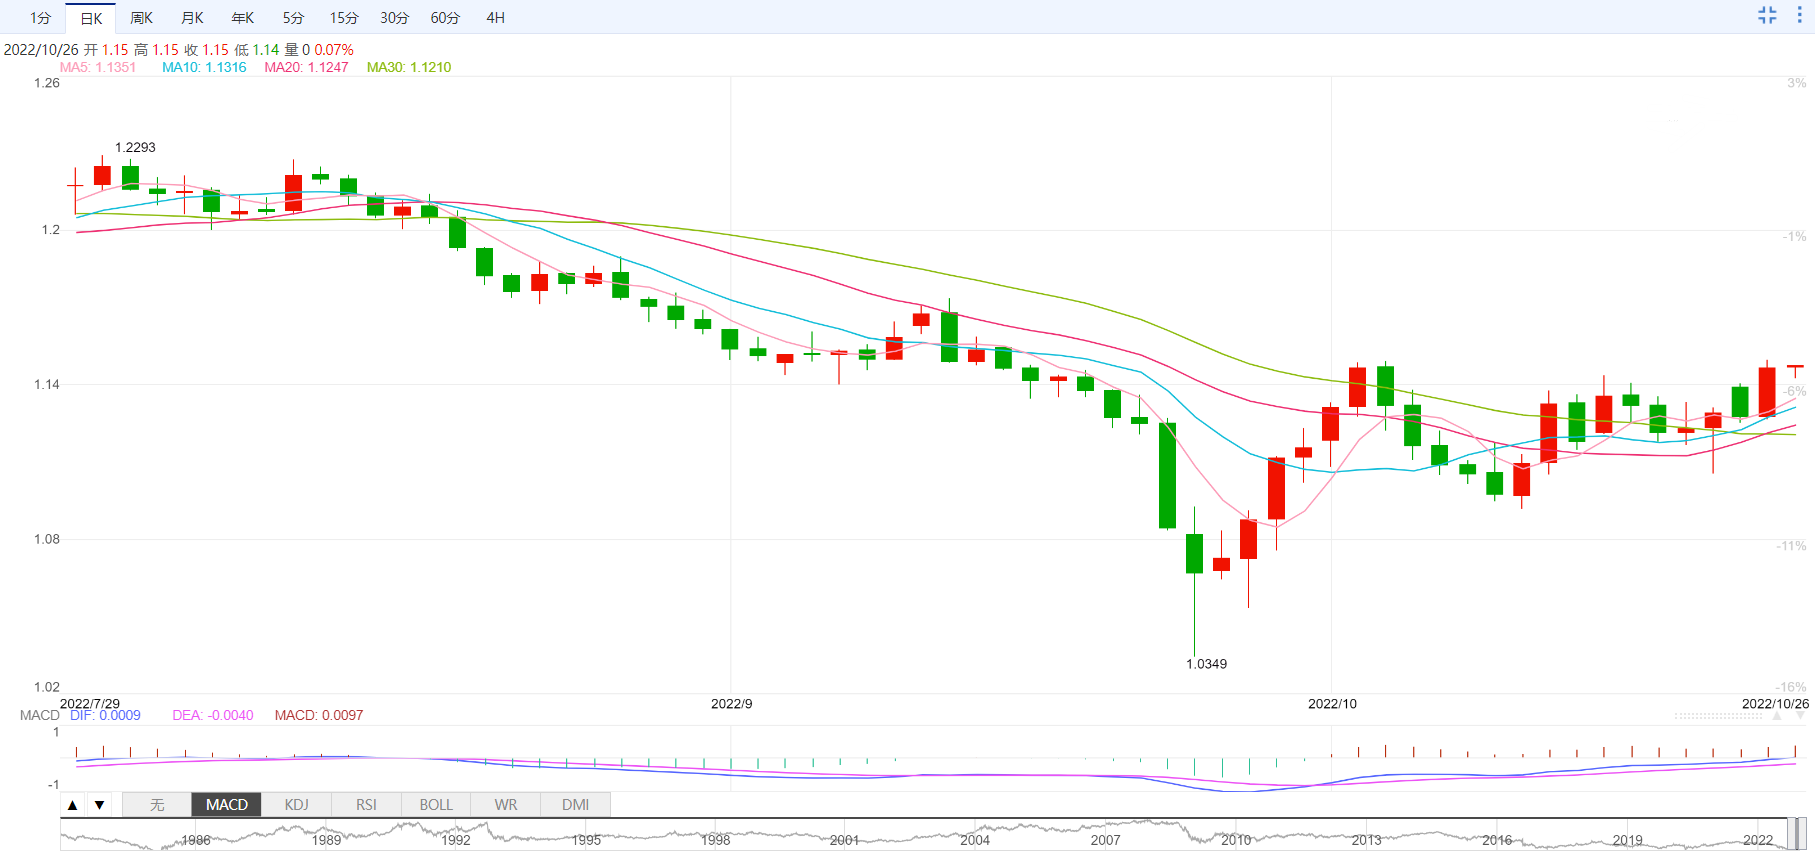
Task: Select the 日K daily chart tab
Action: 91,18
